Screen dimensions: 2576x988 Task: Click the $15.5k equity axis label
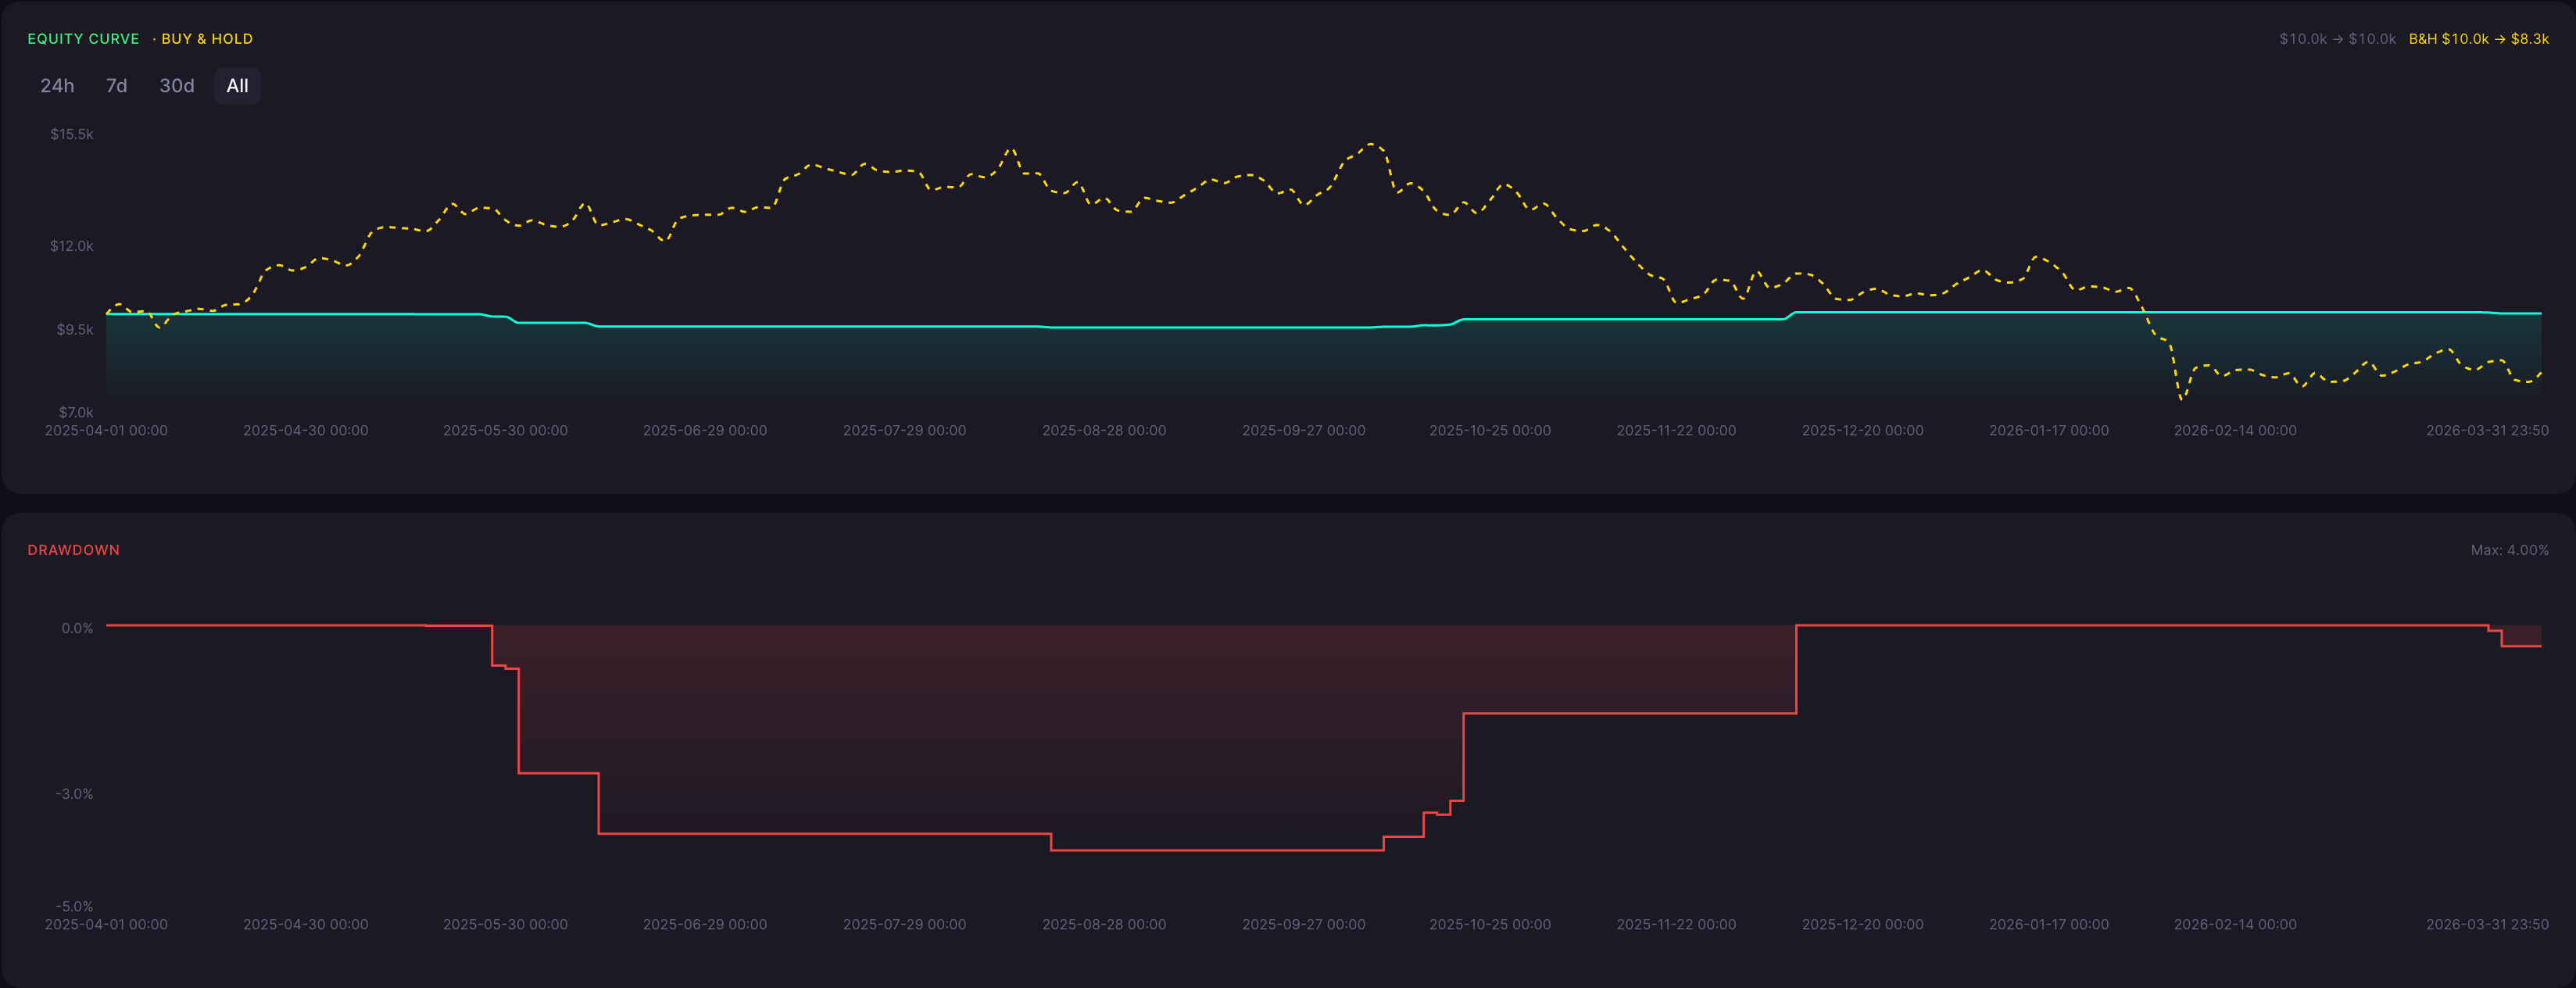click(x=72, y=134)
